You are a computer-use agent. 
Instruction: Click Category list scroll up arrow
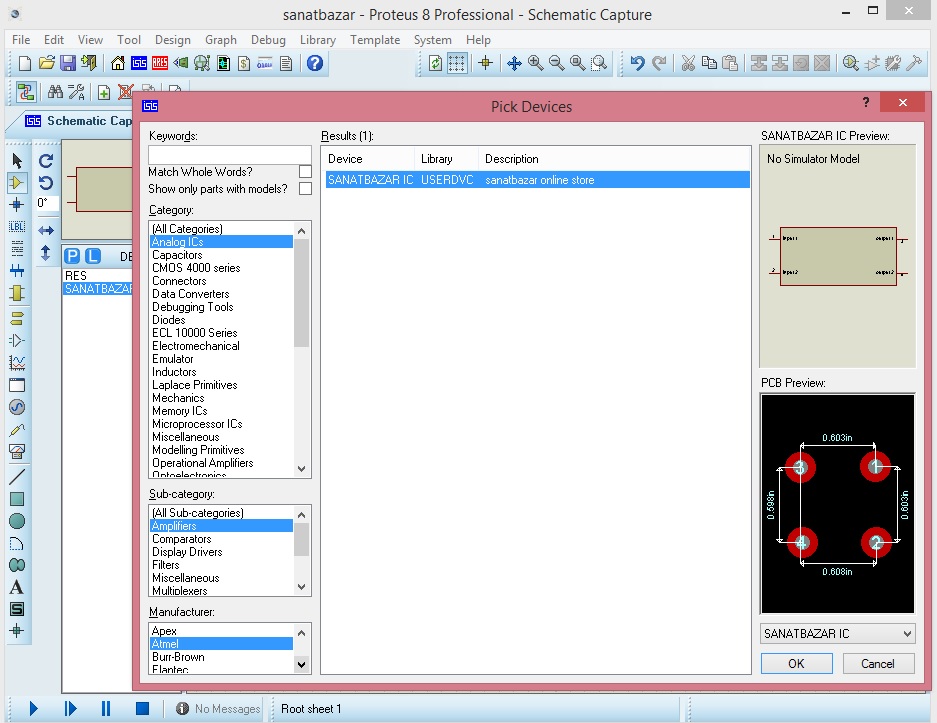pos(302,231)
